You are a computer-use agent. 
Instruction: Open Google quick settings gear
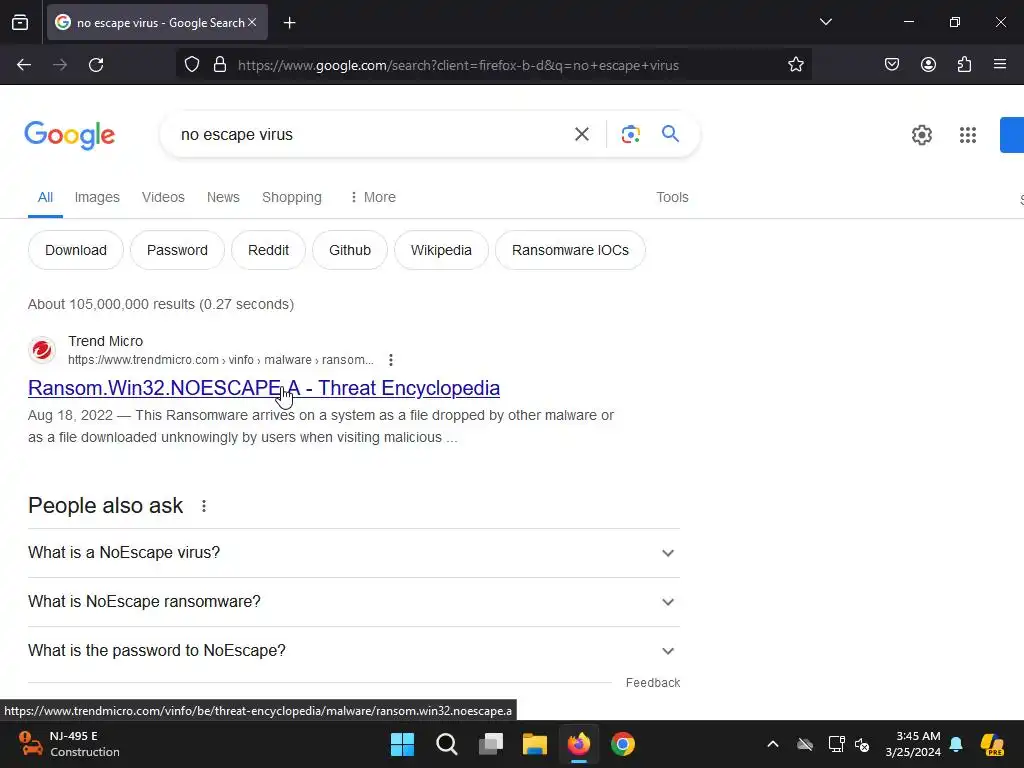coord(921,135)
